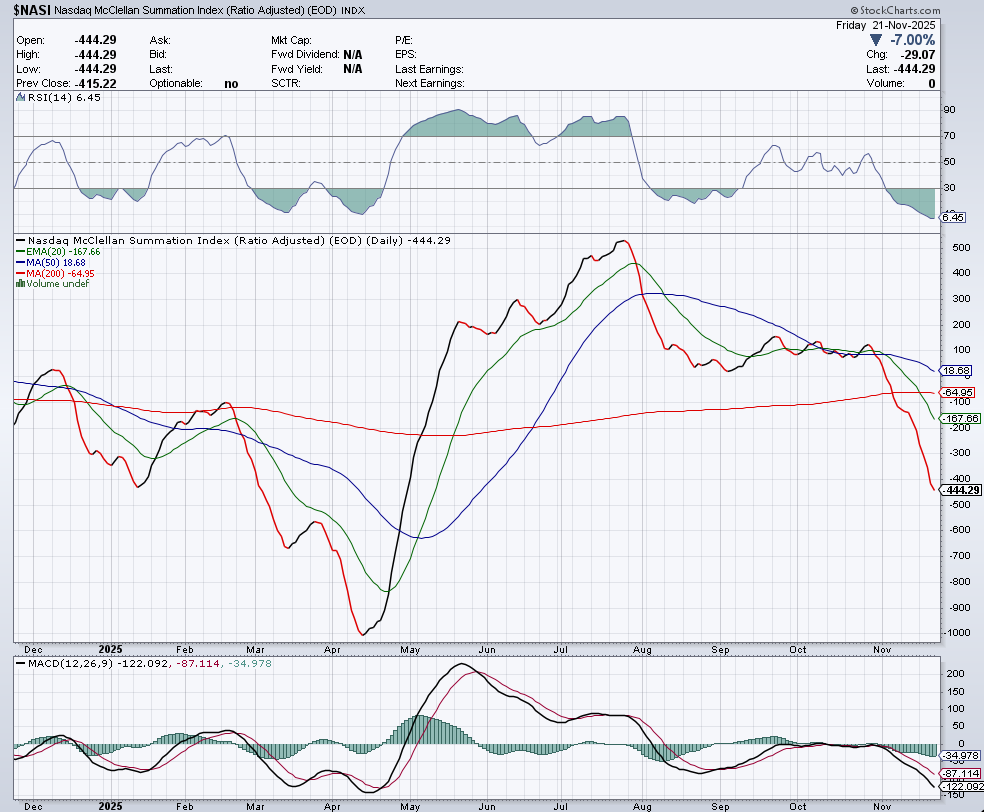The height and width of the screenshot is (812, 984).
Task: Click the 'RSI(14) 6.45' panel label
Action: pyautogui.click(x=64, y=97)
